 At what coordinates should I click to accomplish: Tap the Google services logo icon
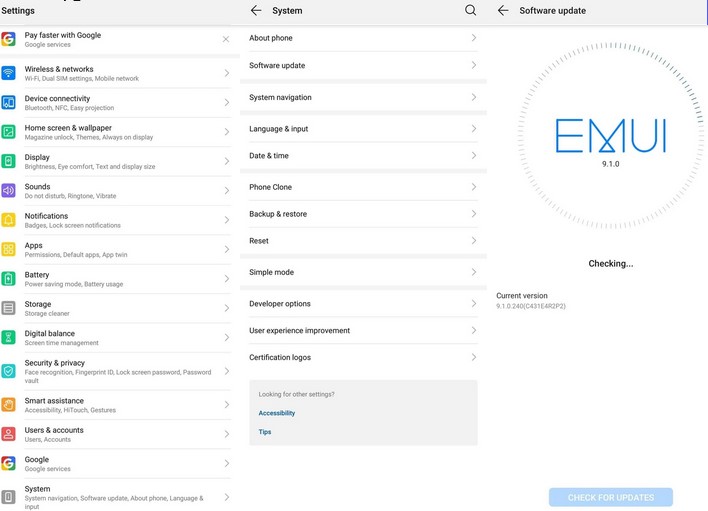tap(8, 463)
